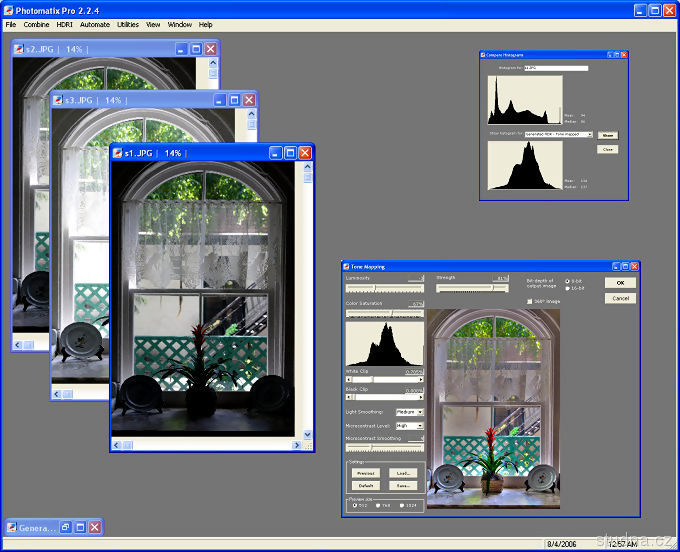
Task: Maximize the s1.JPG image window
Action: pos(289,153)
